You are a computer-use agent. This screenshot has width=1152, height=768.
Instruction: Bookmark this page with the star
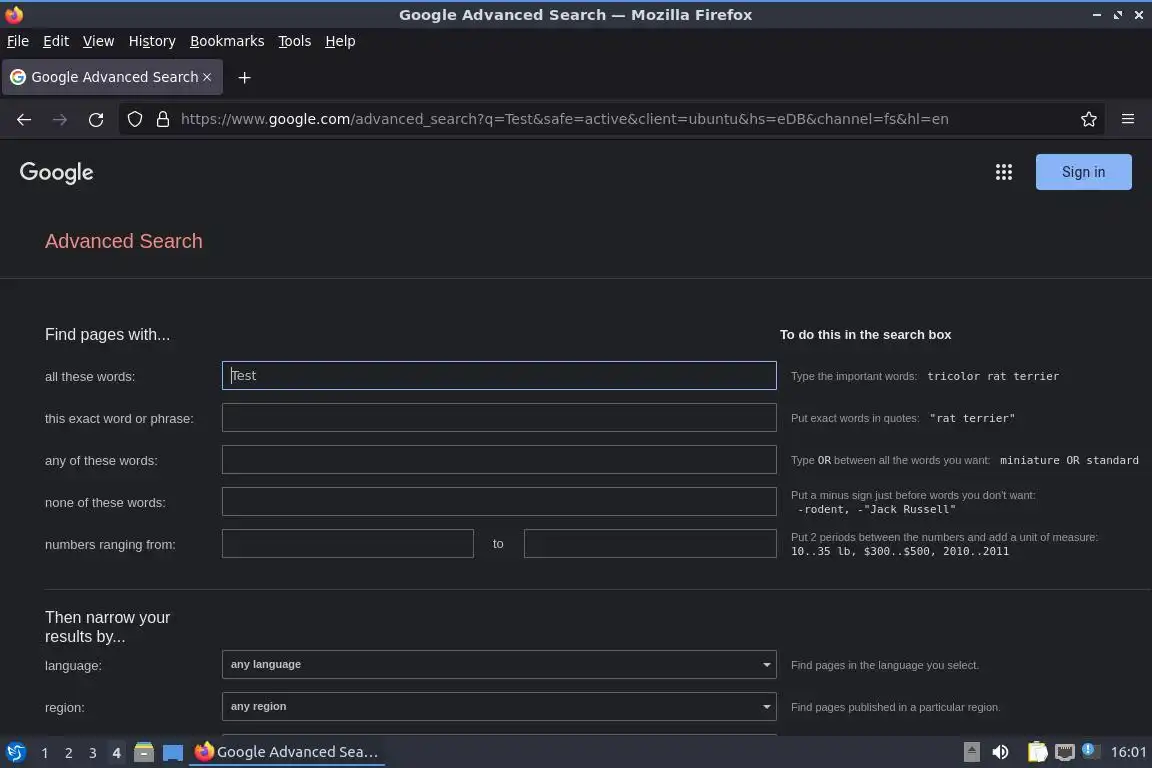pos(1089,119)
